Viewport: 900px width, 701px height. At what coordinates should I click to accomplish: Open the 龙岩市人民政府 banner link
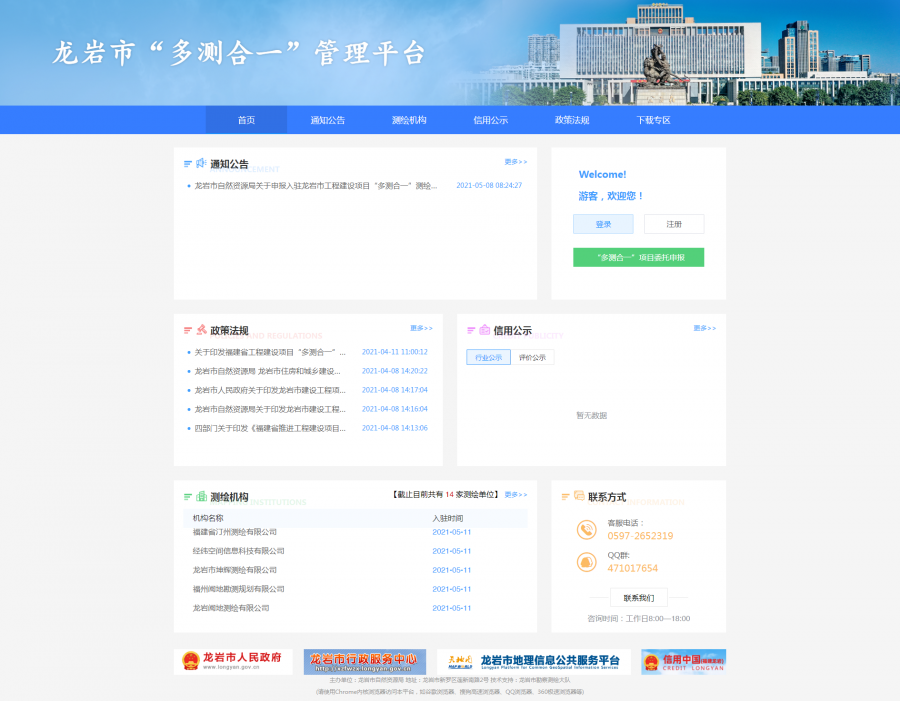[233, 662]
